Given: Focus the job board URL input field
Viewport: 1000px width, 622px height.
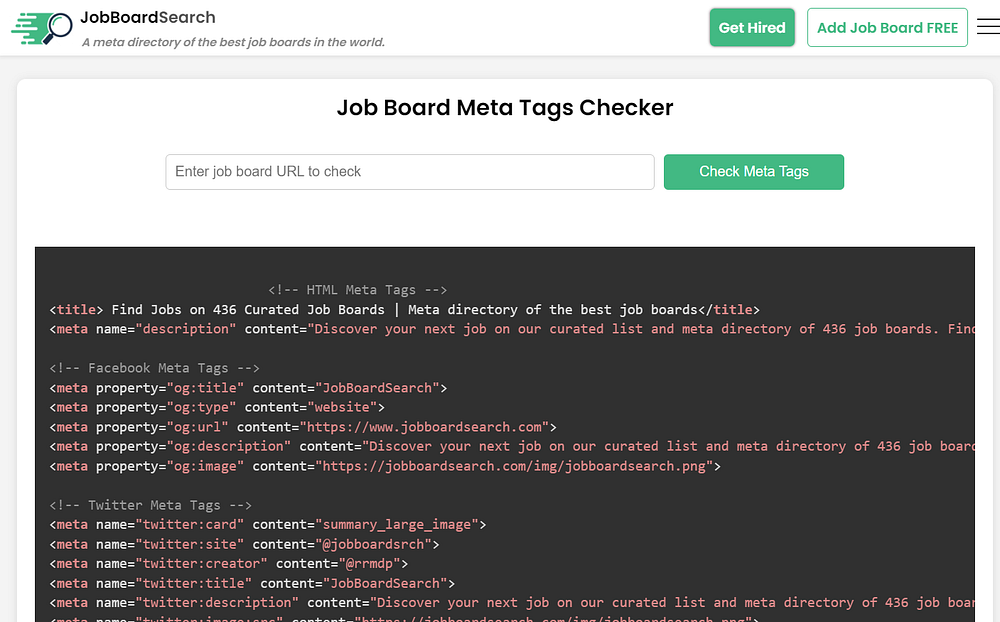Looking at the screenshot, I should pos(410,172).
